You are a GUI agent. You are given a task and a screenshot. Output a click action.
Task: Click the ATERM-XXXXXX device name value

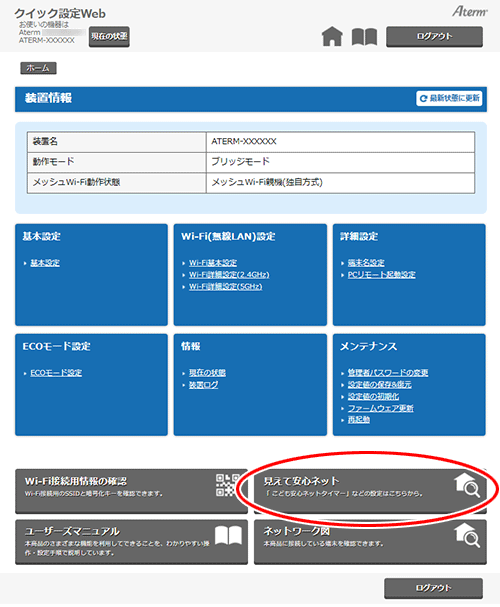coord(244,142)
